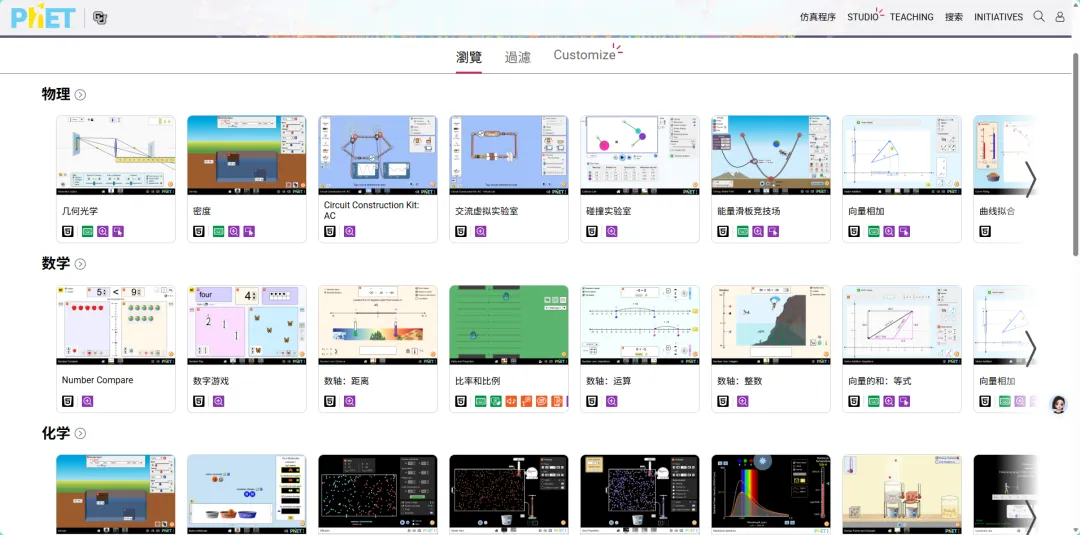1080x535 pixels.
Task: Click green keyboard icon on 几何光学 card
Action: pyautogui.click(x=87, y=231)
